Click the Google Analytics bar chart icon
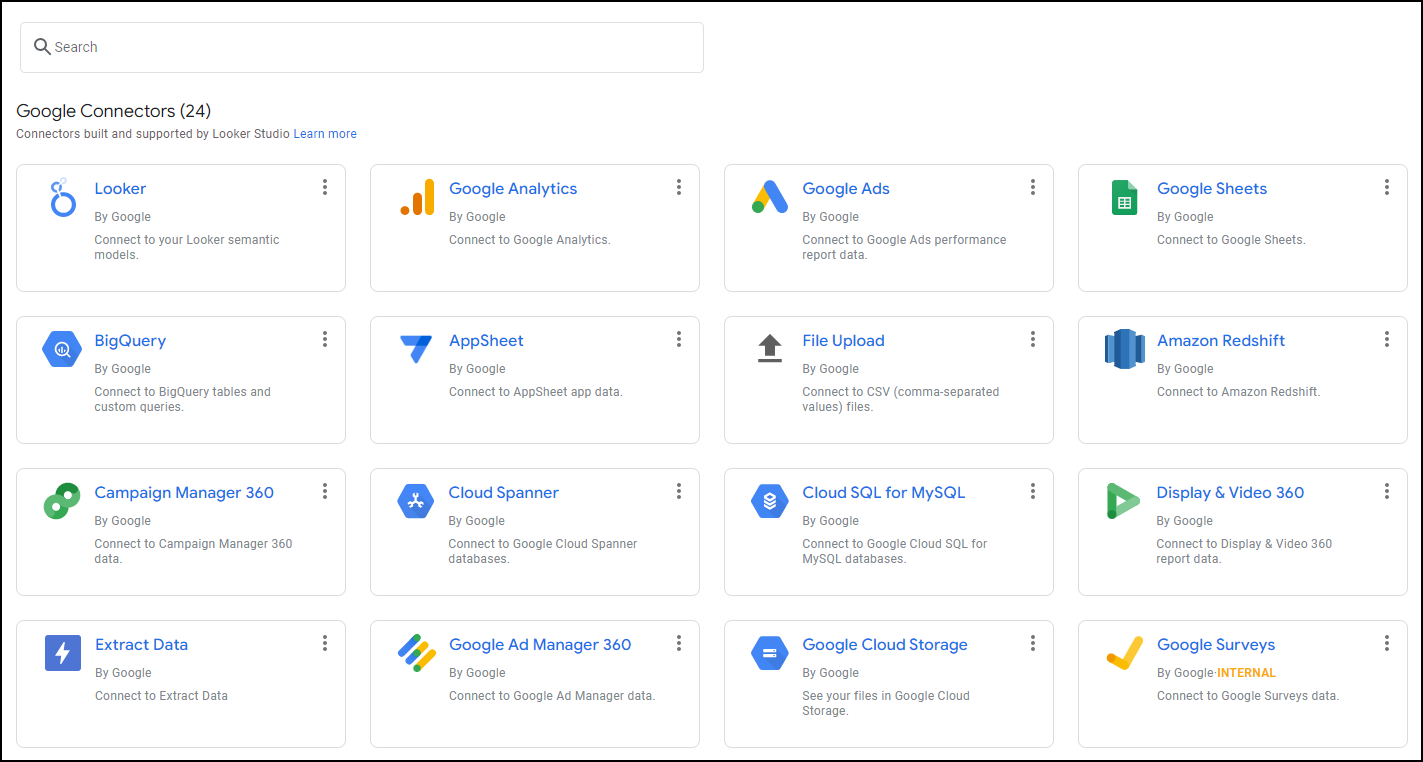This screenshot has height=762, width=1423. 417,197
